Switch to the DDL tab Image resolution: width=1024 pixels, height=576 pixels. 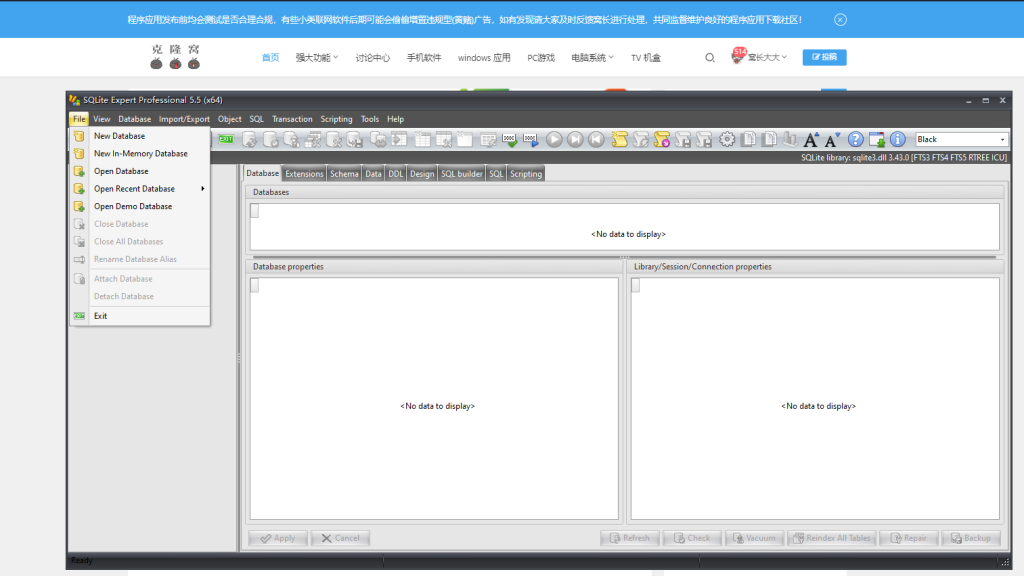click(x=396, y=174)
